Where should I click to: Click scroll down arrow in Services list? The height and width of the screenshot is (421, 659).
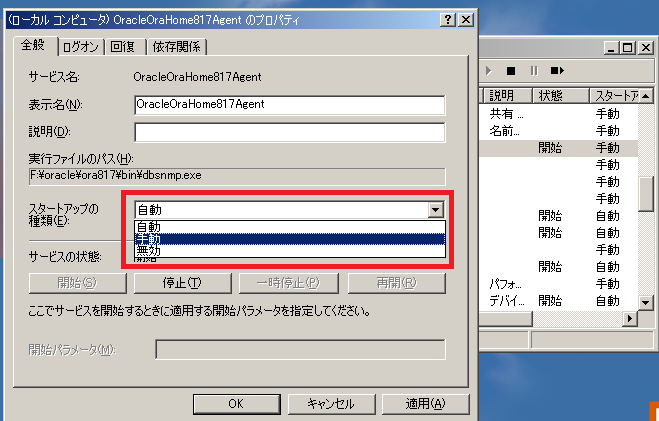pyautogui.click(x=646, y=302)
